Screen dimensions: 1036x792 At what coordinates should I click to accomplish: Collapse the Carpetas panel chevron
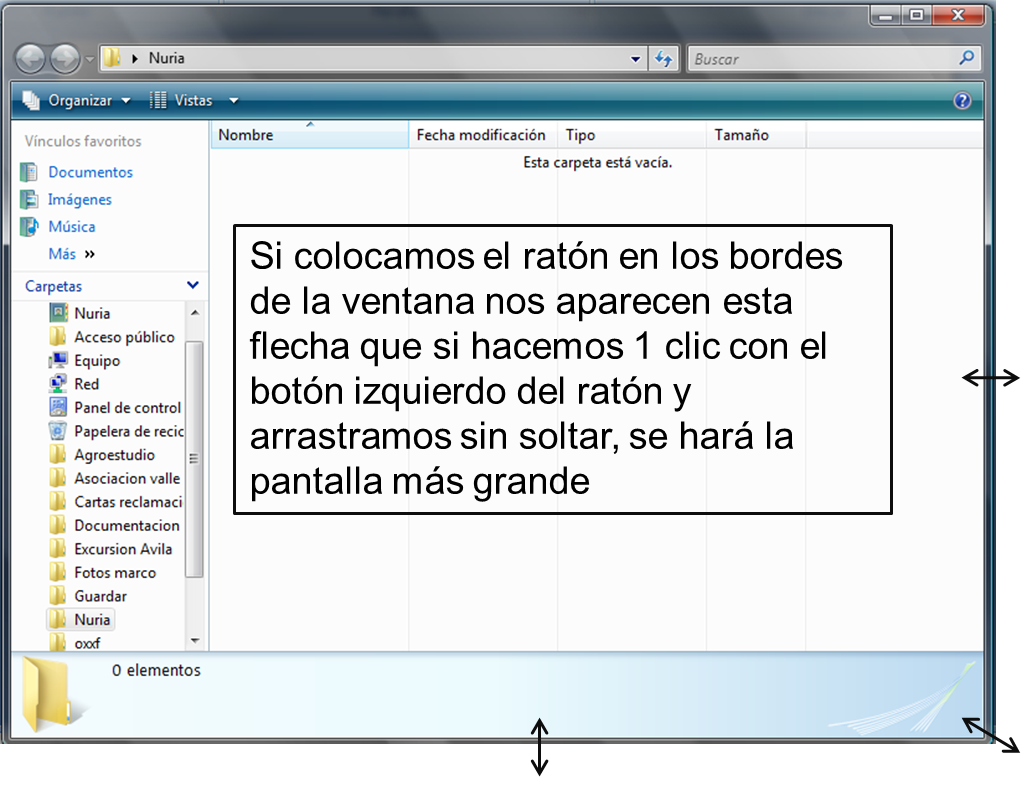click(193, 286)
